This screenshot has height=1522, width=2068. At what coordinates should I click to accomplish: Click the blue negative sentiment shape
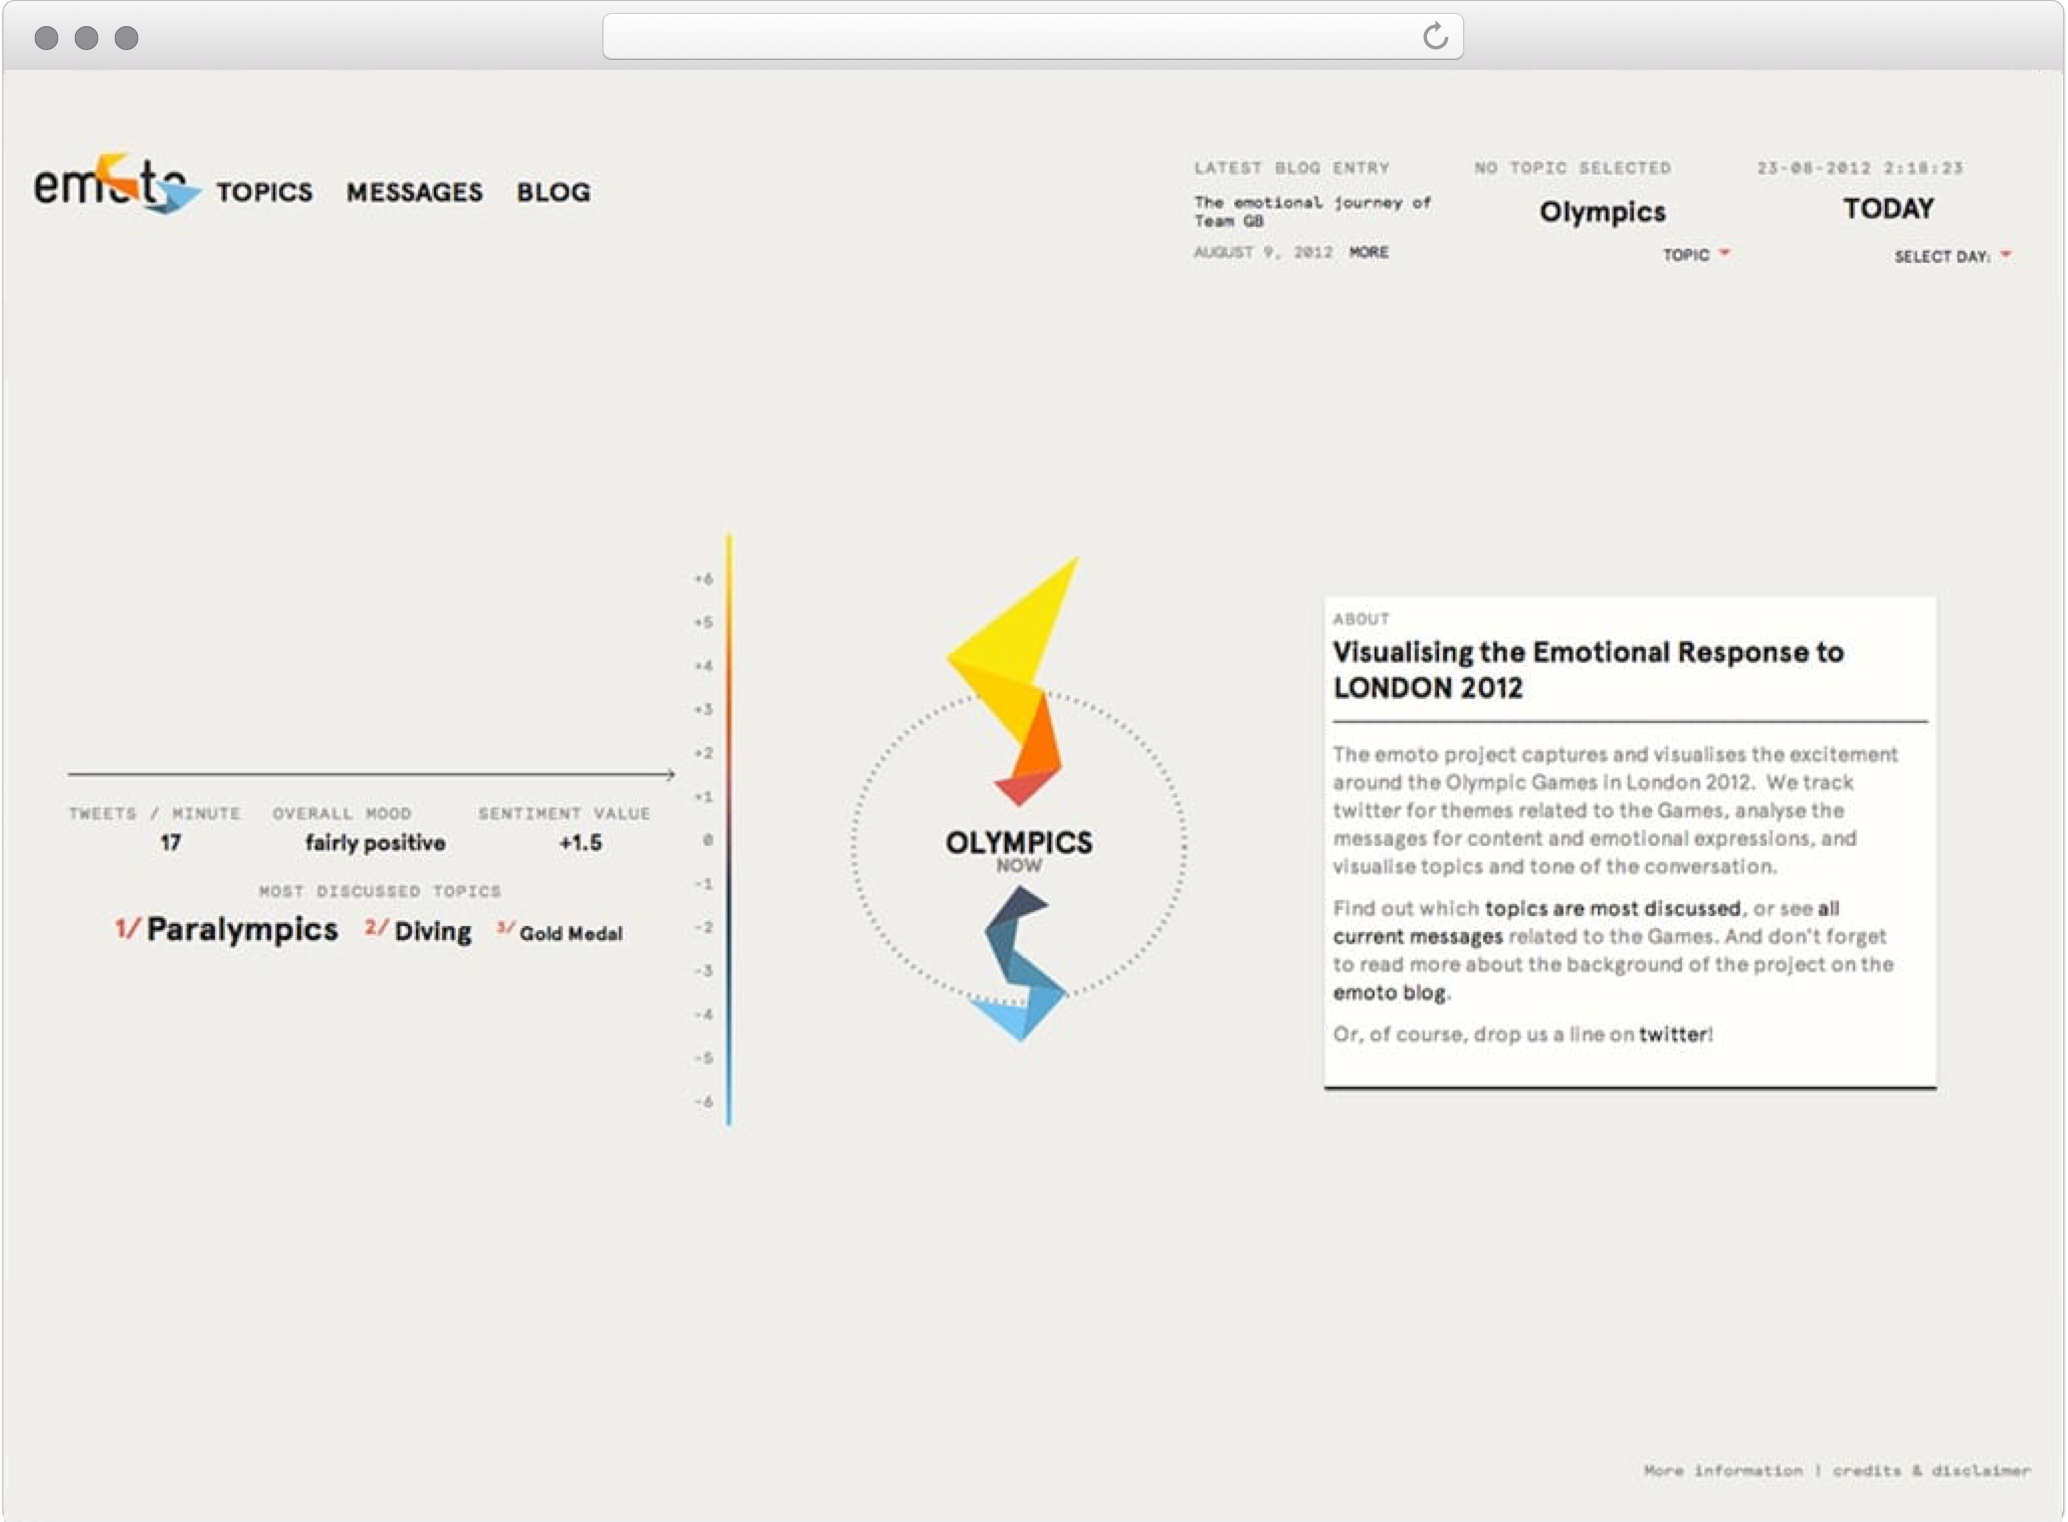1020,965
